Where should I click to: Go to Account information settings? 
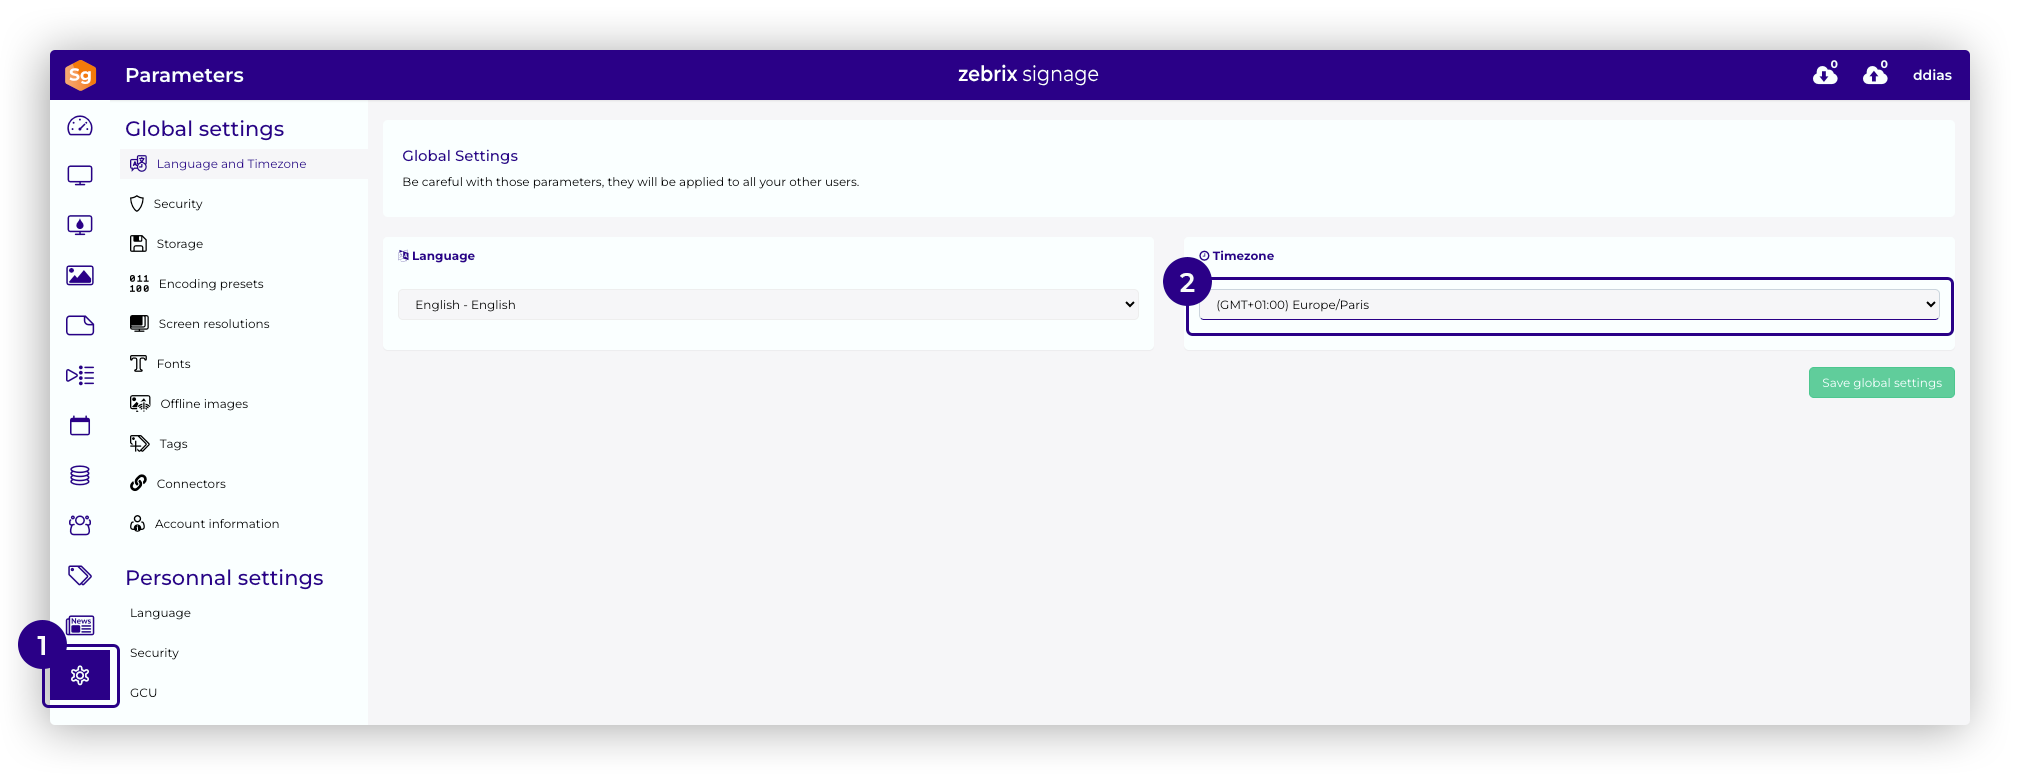pyautogui.click(x=217, y=524)
